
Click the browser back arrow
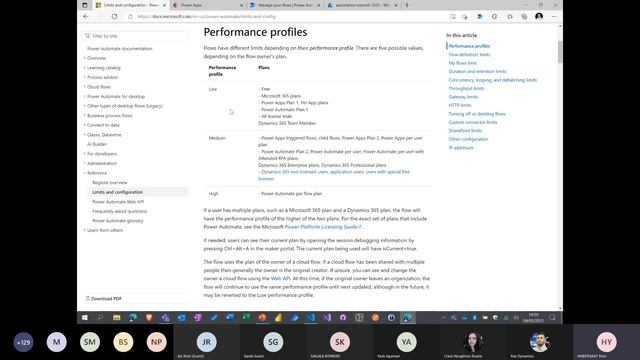coord(86,16)
